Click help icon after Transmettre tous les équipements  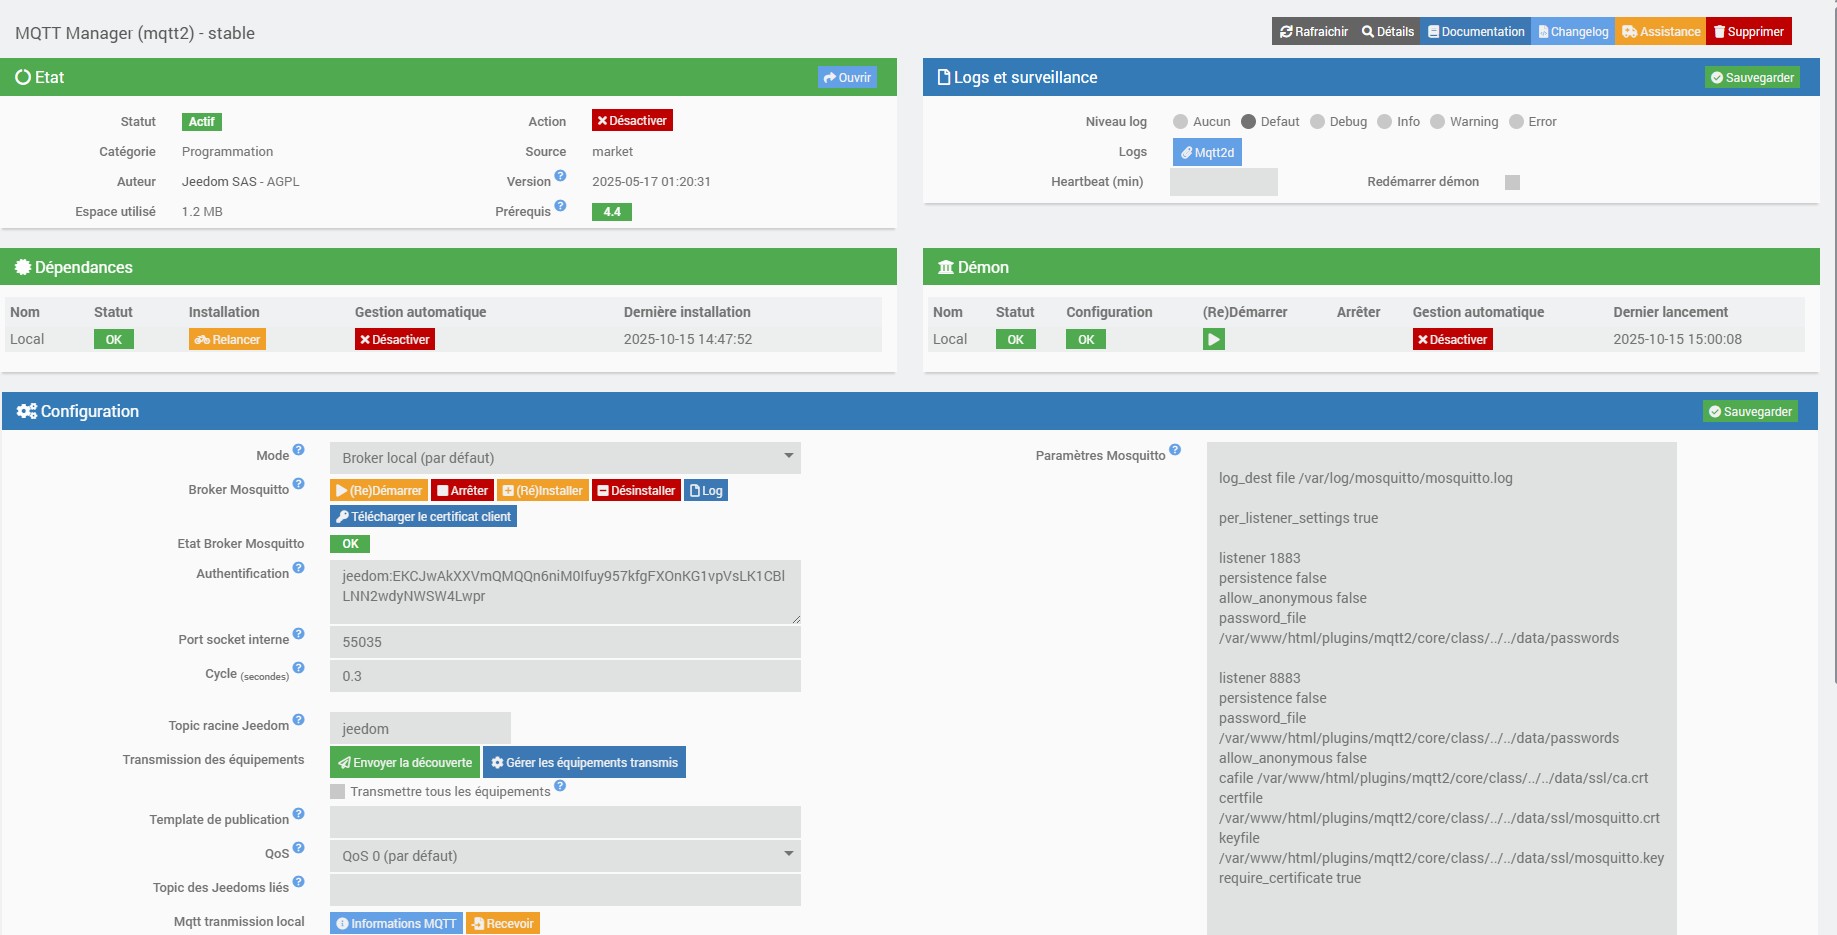click(560, 786)
